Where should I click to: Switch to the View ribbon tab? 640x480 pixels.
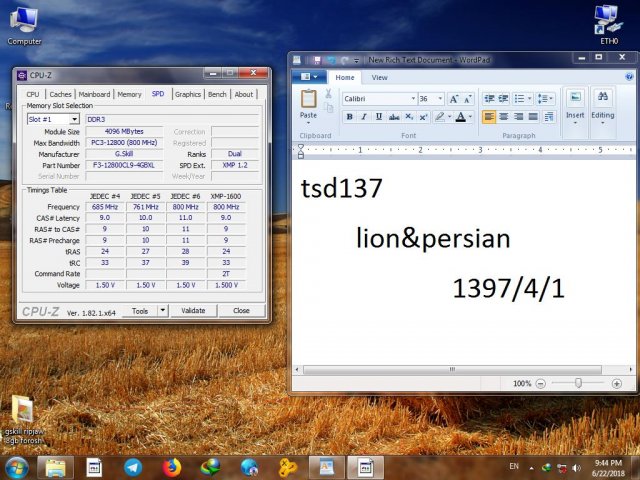379,78
